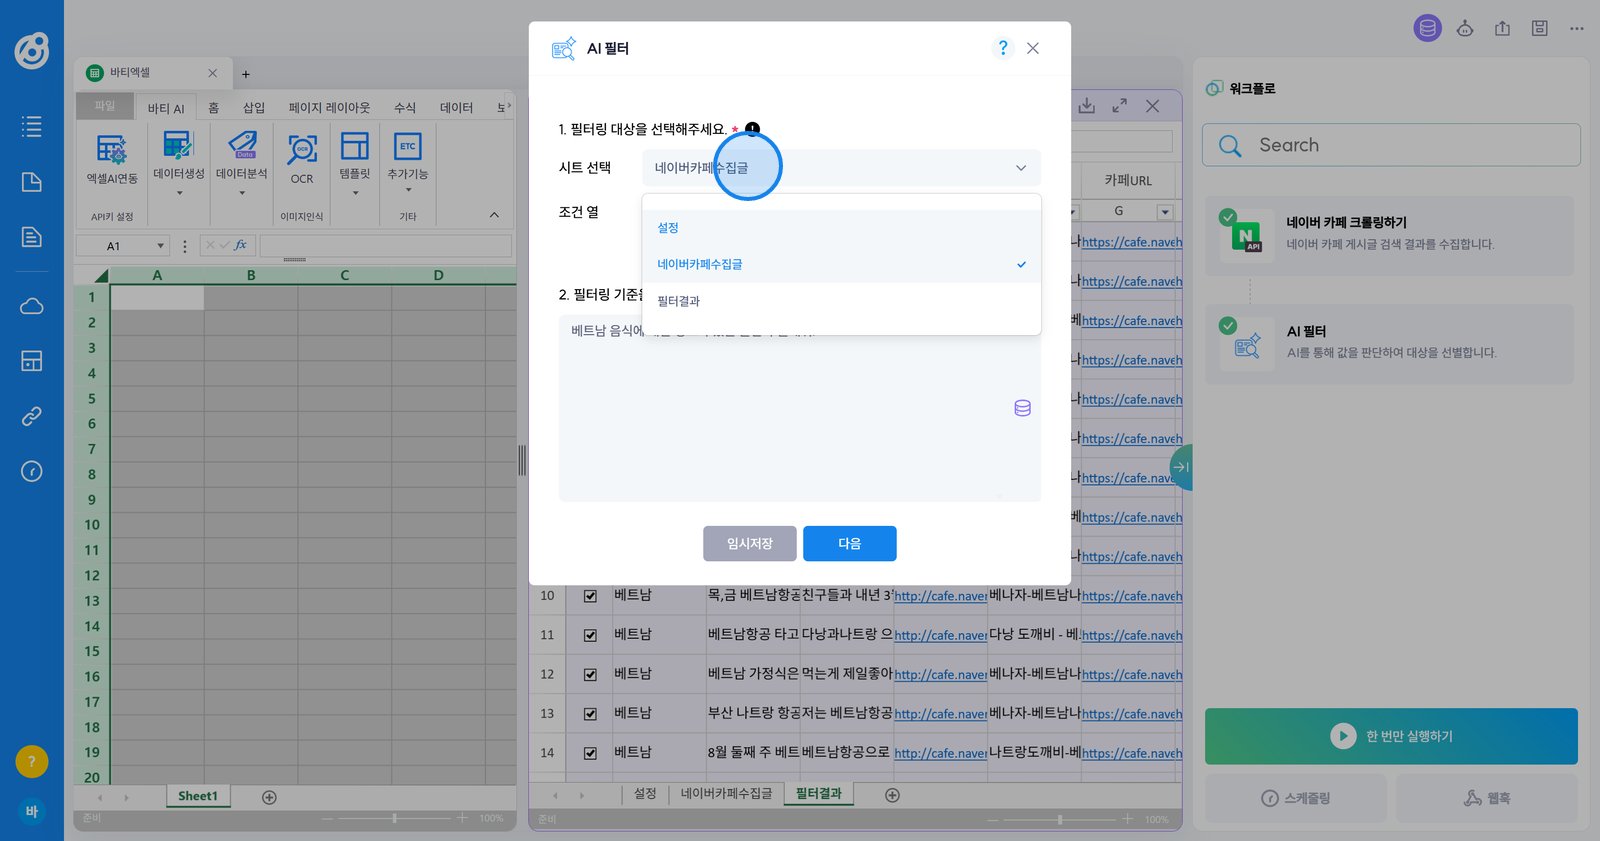This screenshot has width=1600, height=841.
Task: Expand the 템플릿 ribbon dropdown
Action: (355, 193)
